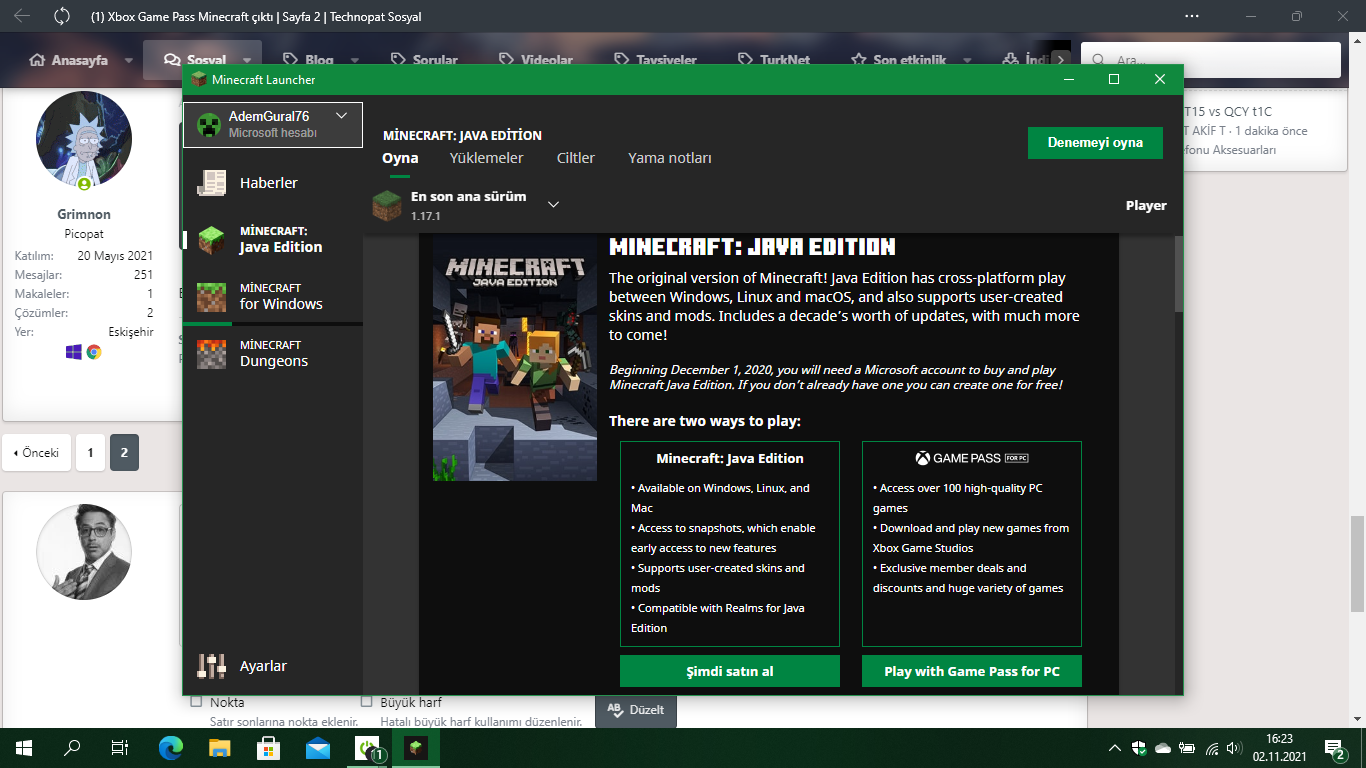Expand the AdemGural76 account dropdown
1366x768 pixels.
(341, 116)
